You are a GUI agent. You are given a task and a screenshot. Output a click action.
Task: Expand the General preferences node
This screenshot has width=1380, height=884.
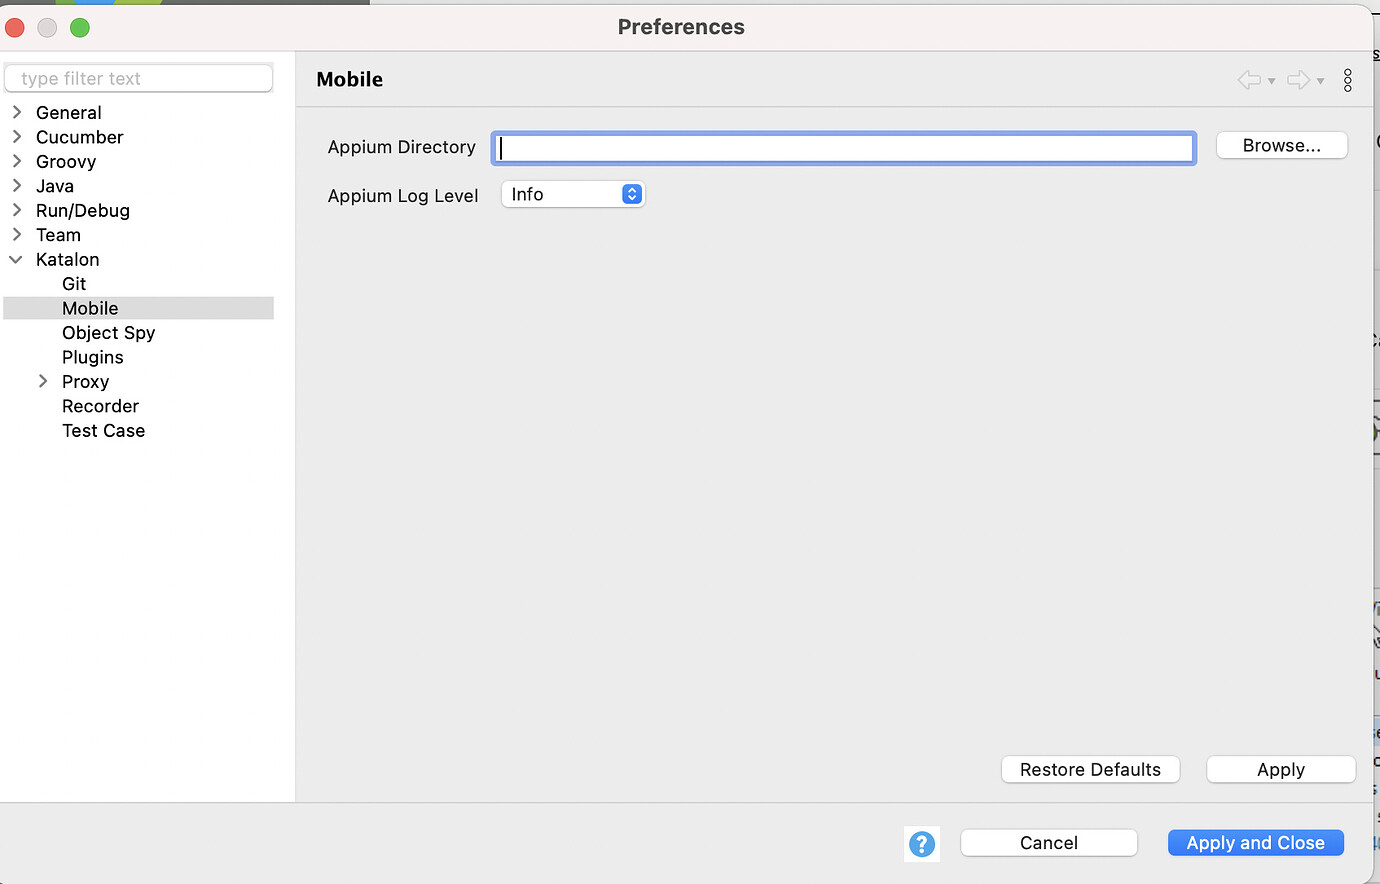[x=17, y=112]
